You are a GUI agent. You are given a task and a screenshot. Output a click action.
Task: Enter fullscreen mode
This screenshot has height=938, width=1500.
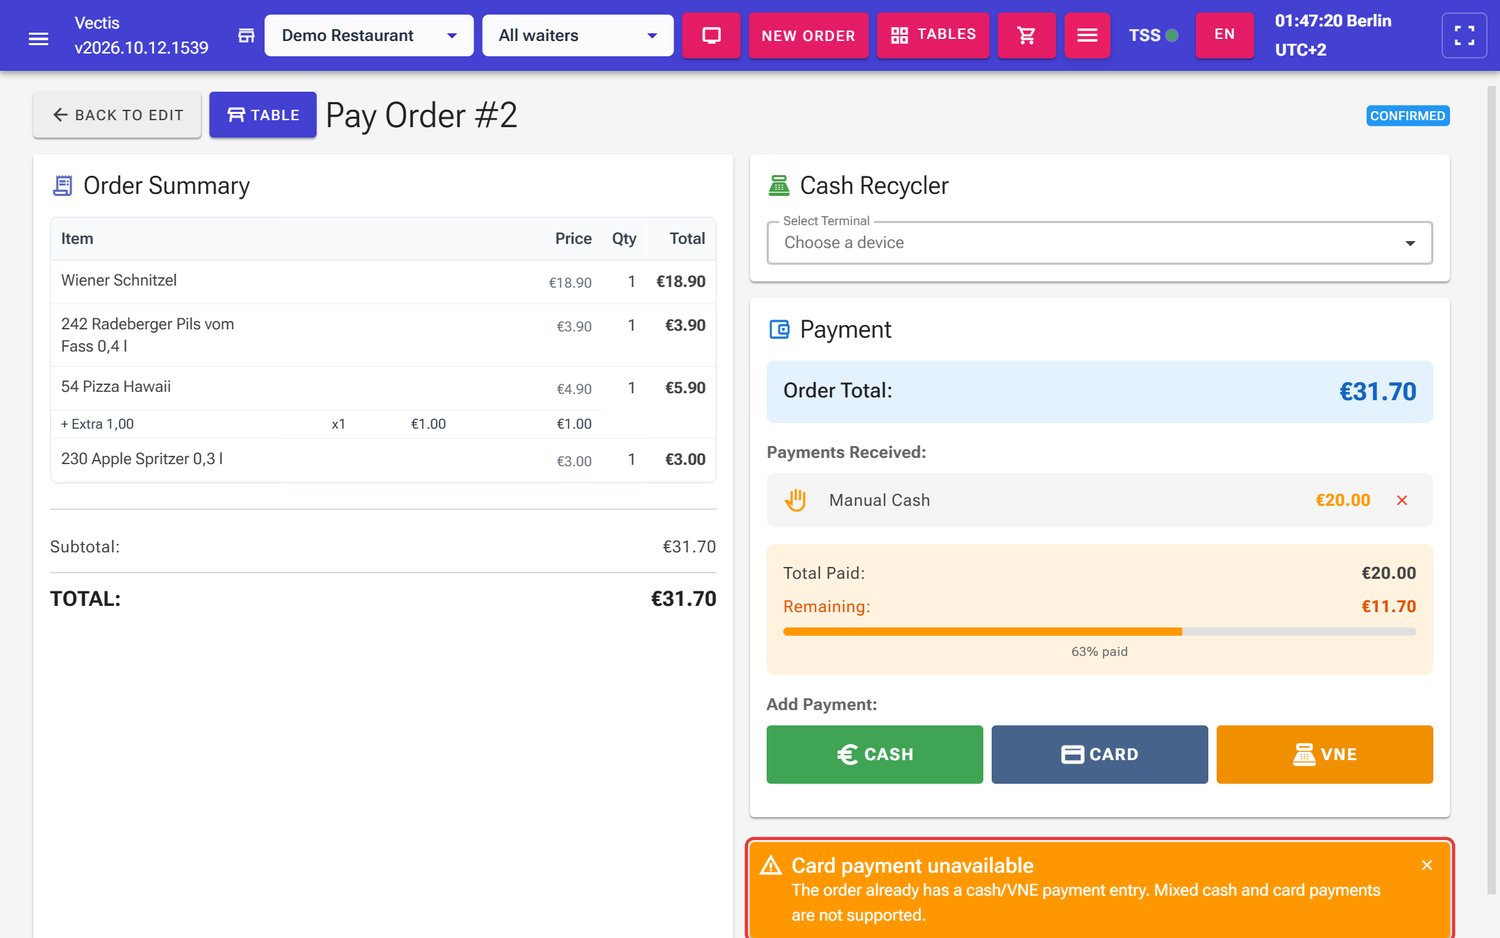pyautogui.click(x=1464, y=35)
